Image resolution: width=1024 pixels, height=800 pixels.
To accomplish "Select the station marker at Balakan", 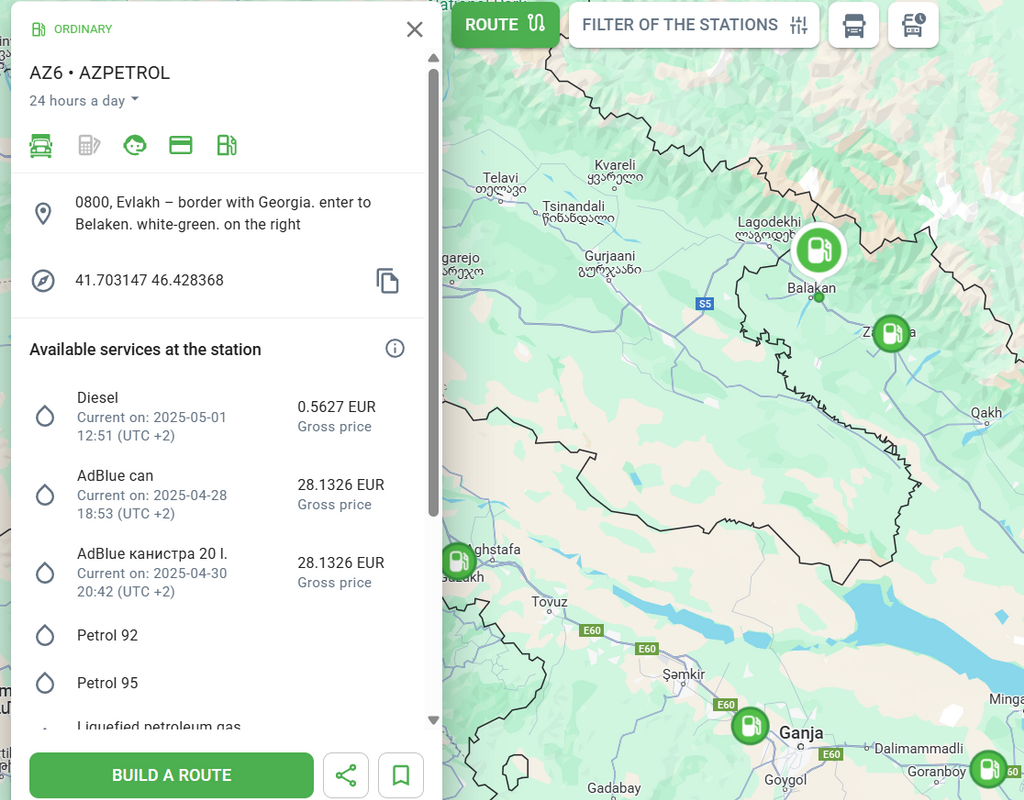I will click(819, 251).
